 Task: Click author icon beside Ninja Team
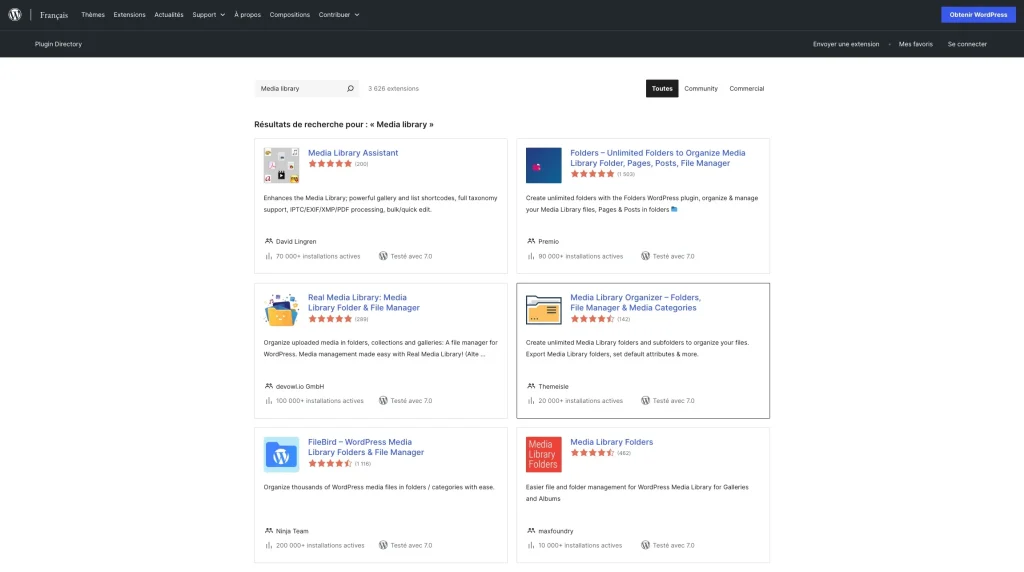click(x=268, y=531)
